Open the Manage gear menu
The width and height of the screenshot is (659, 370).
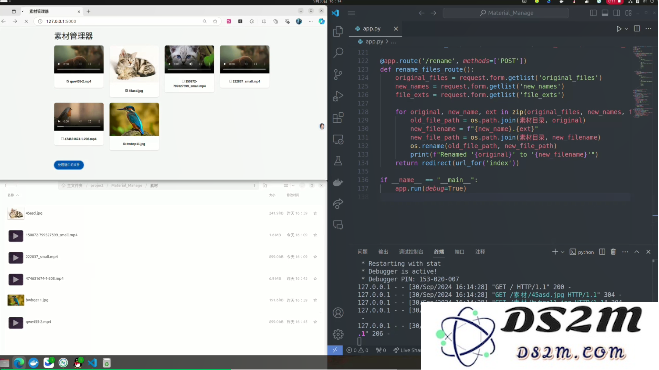point(338,335)
